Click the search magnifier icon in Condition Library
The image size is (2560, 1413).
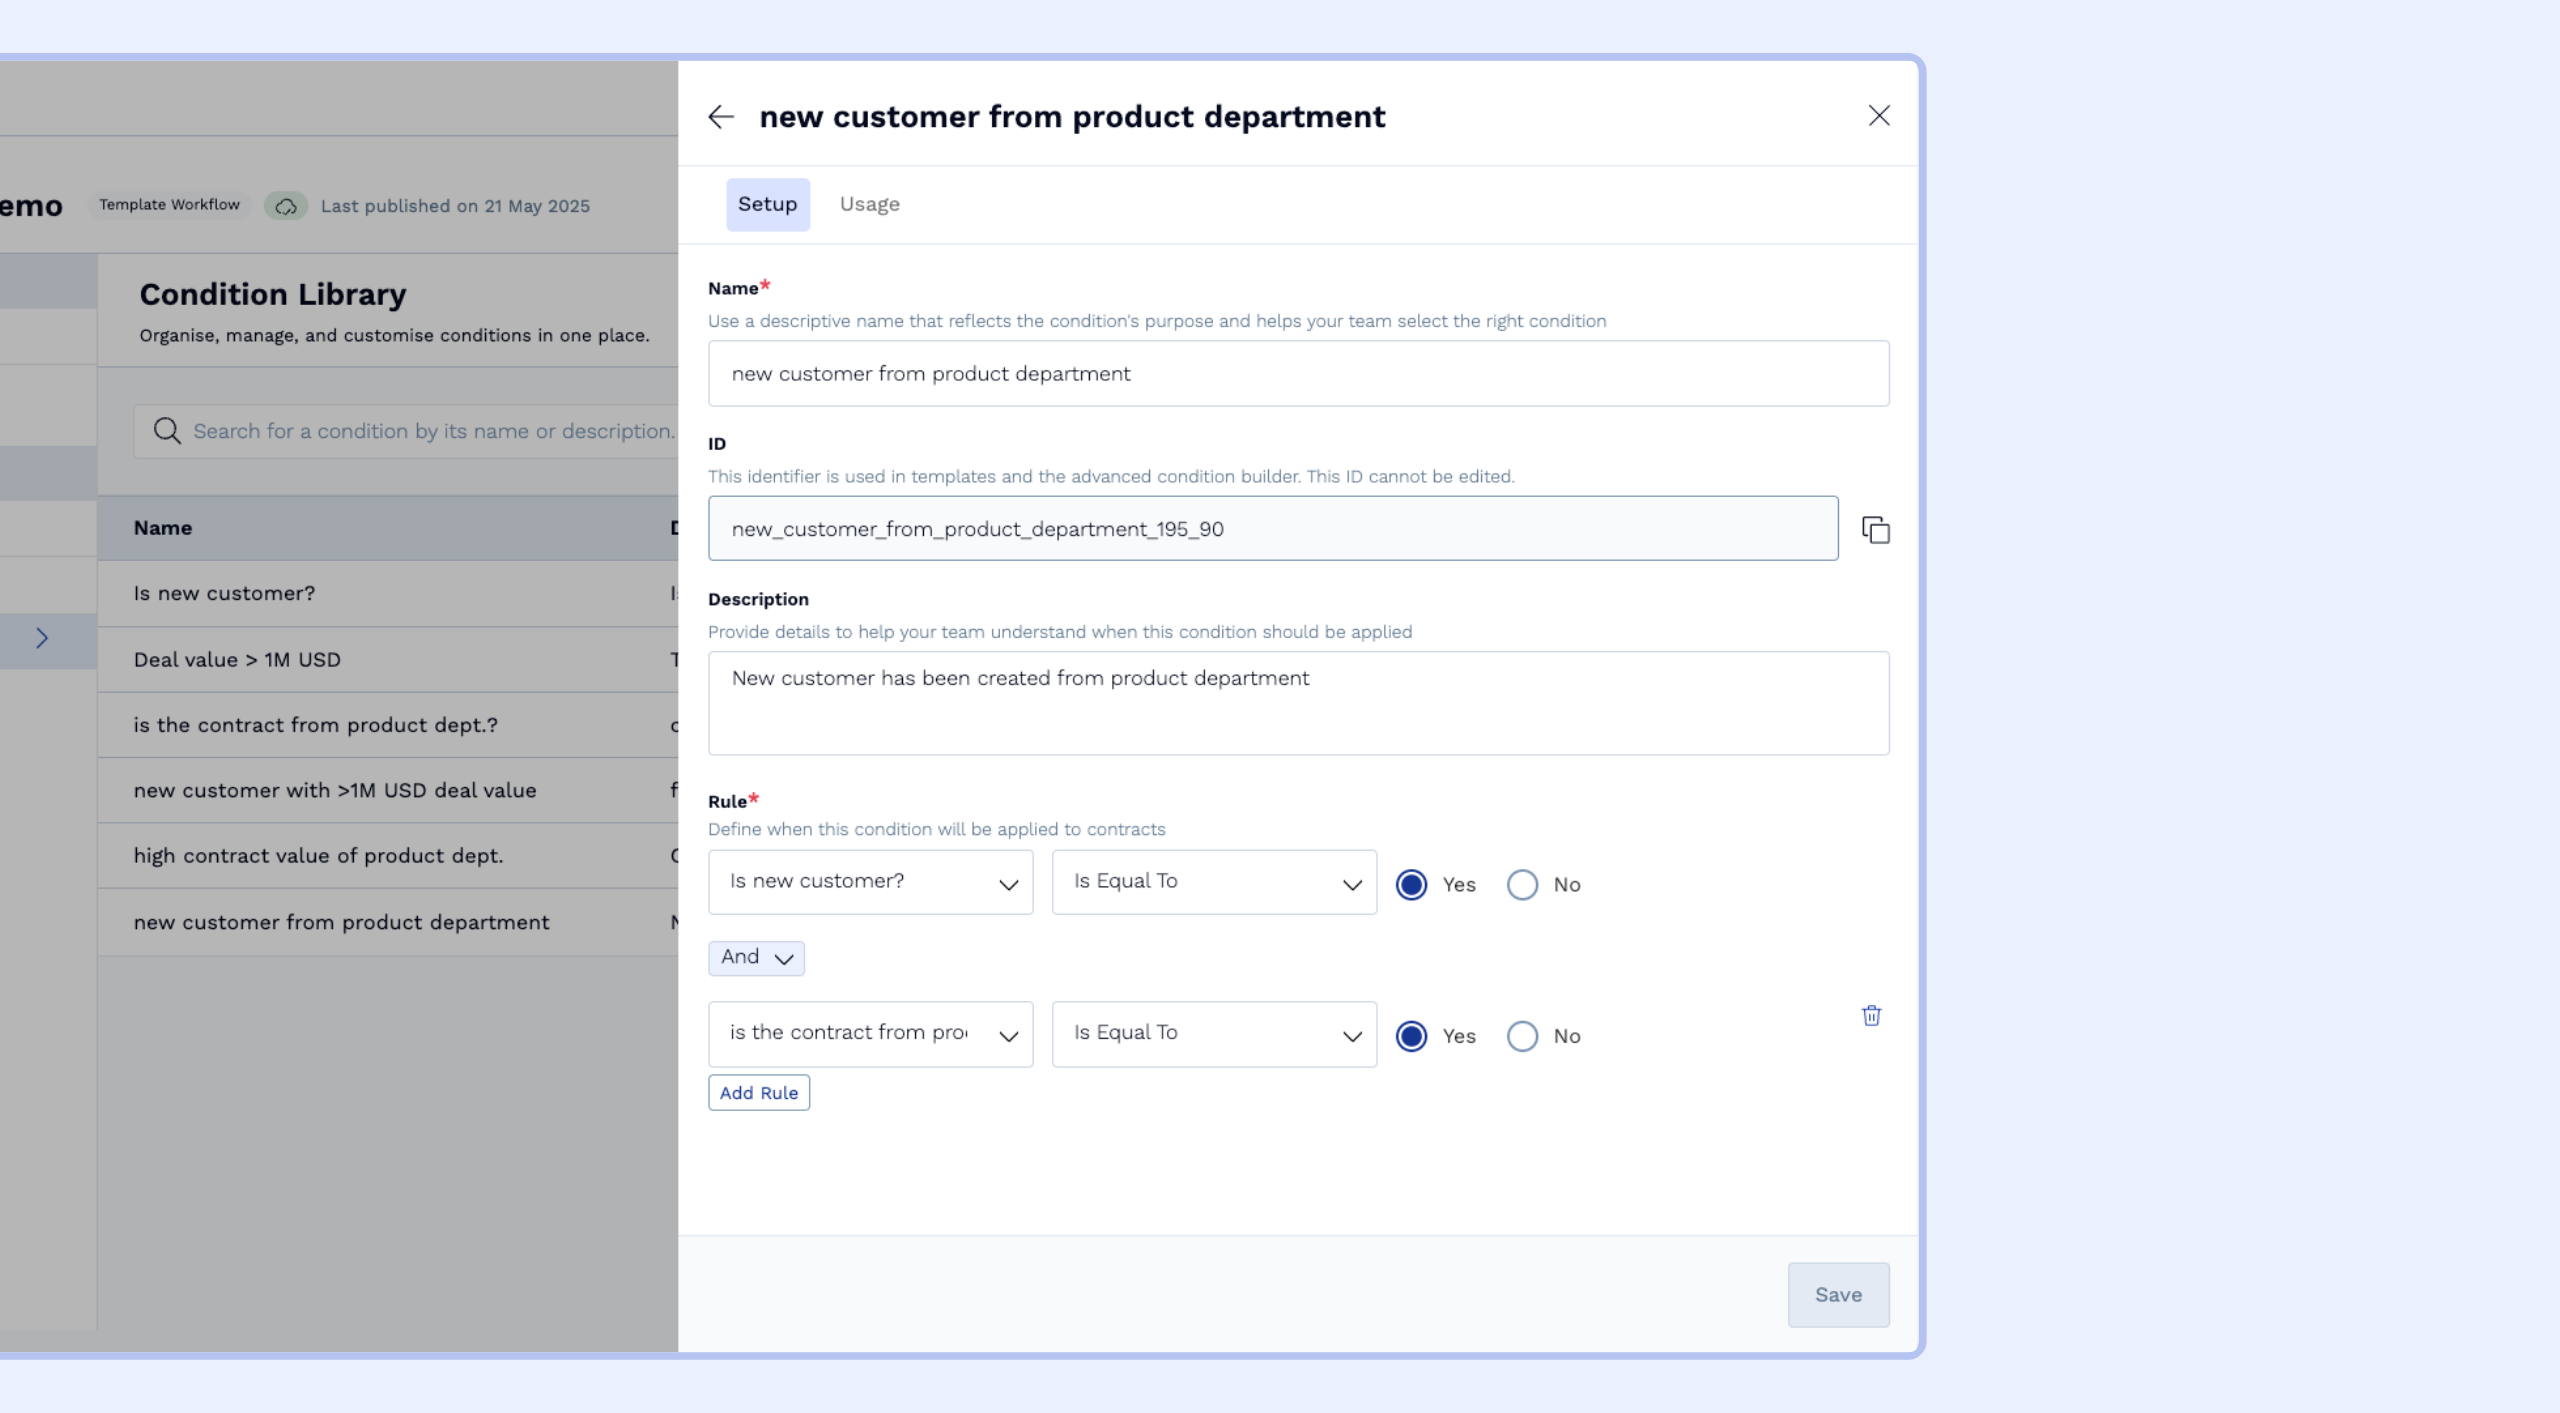[x=167, y=431]
